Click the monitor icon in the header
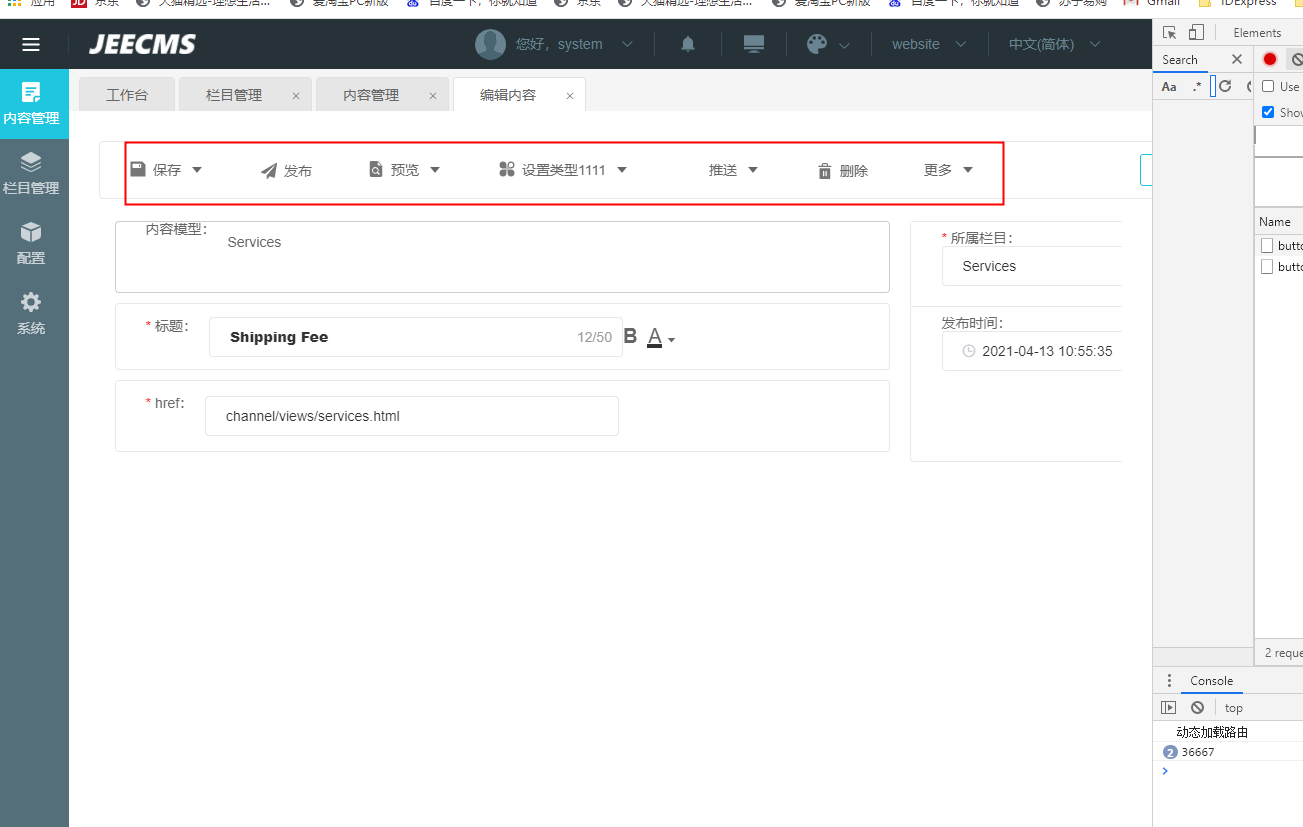Image resolution: width=1303 pixels, height=827 pixels. (754, 44)
